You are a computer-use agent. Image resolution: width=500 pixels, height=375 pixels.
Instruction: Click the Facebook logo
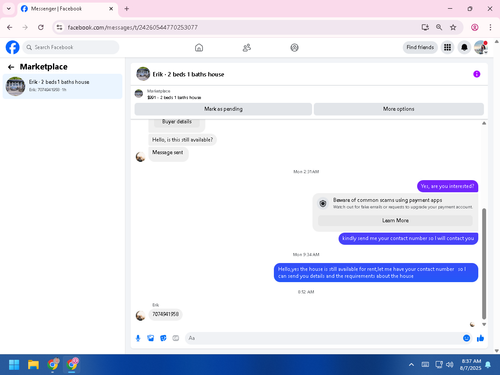pos(13,47)
